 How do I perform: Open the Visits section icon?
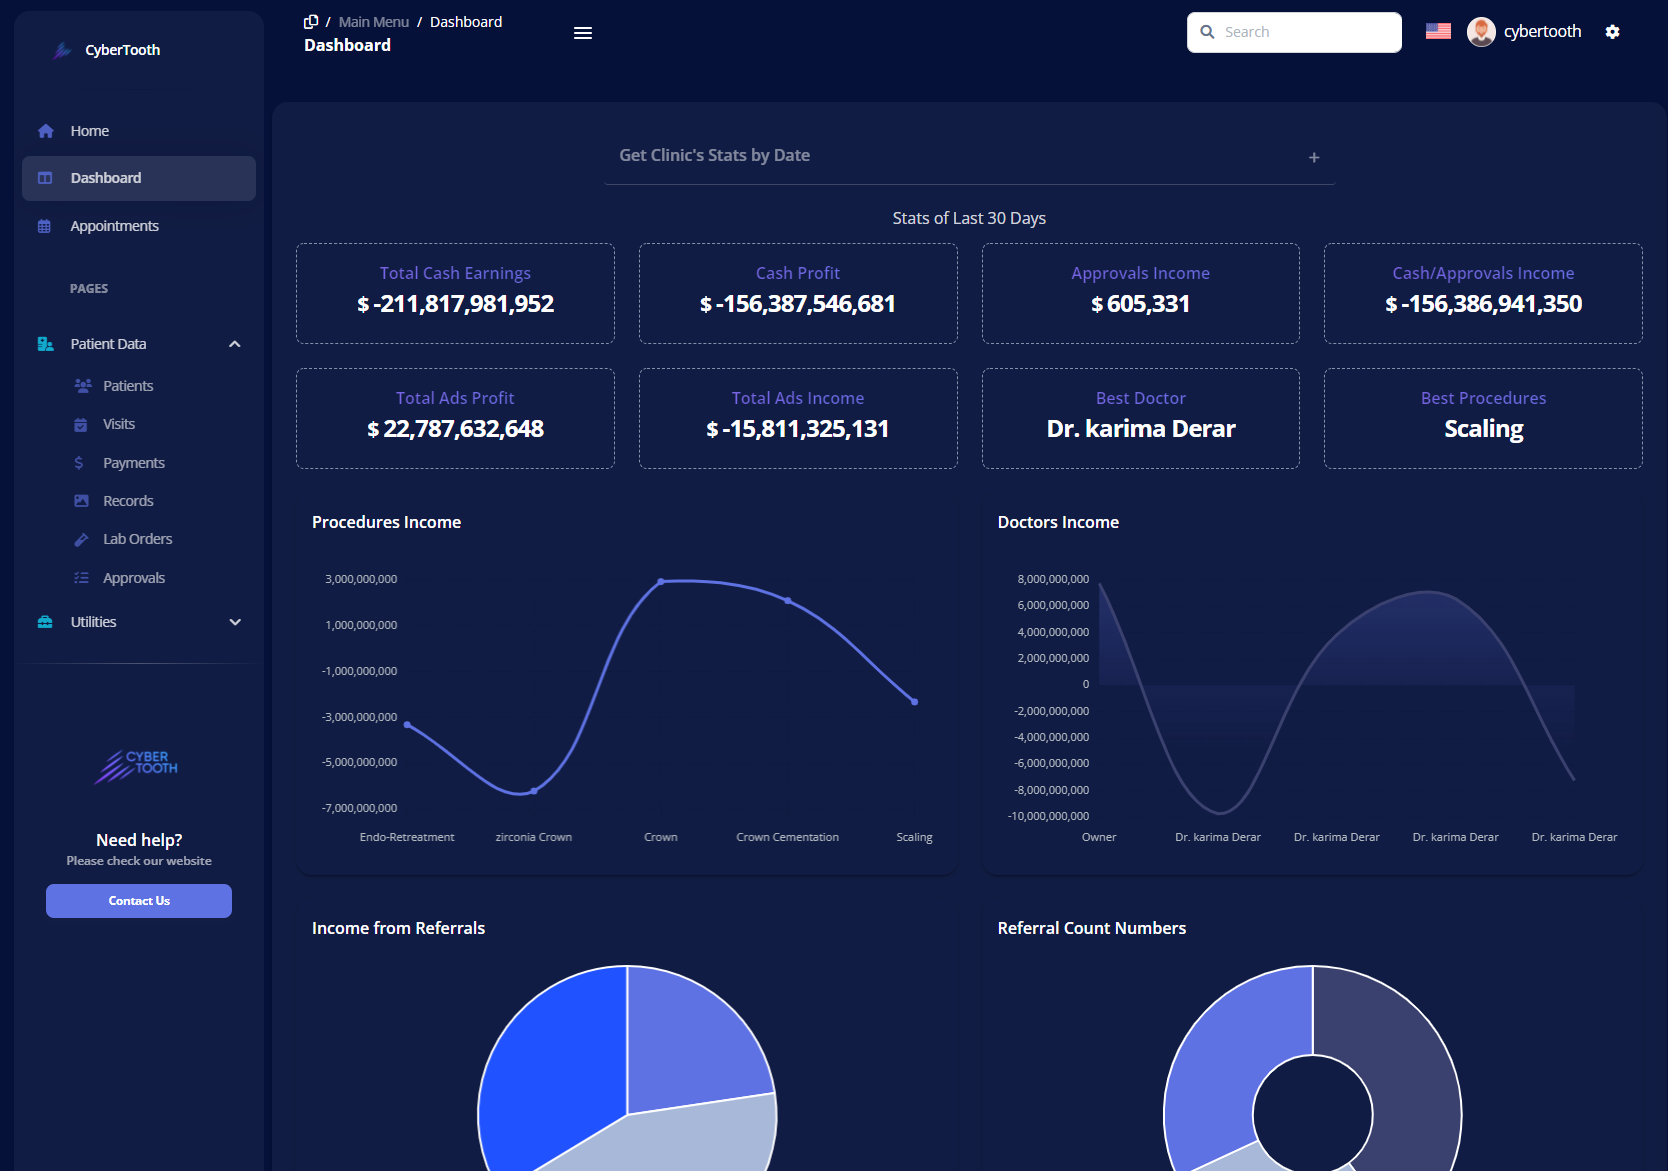[x=81, y=424]
